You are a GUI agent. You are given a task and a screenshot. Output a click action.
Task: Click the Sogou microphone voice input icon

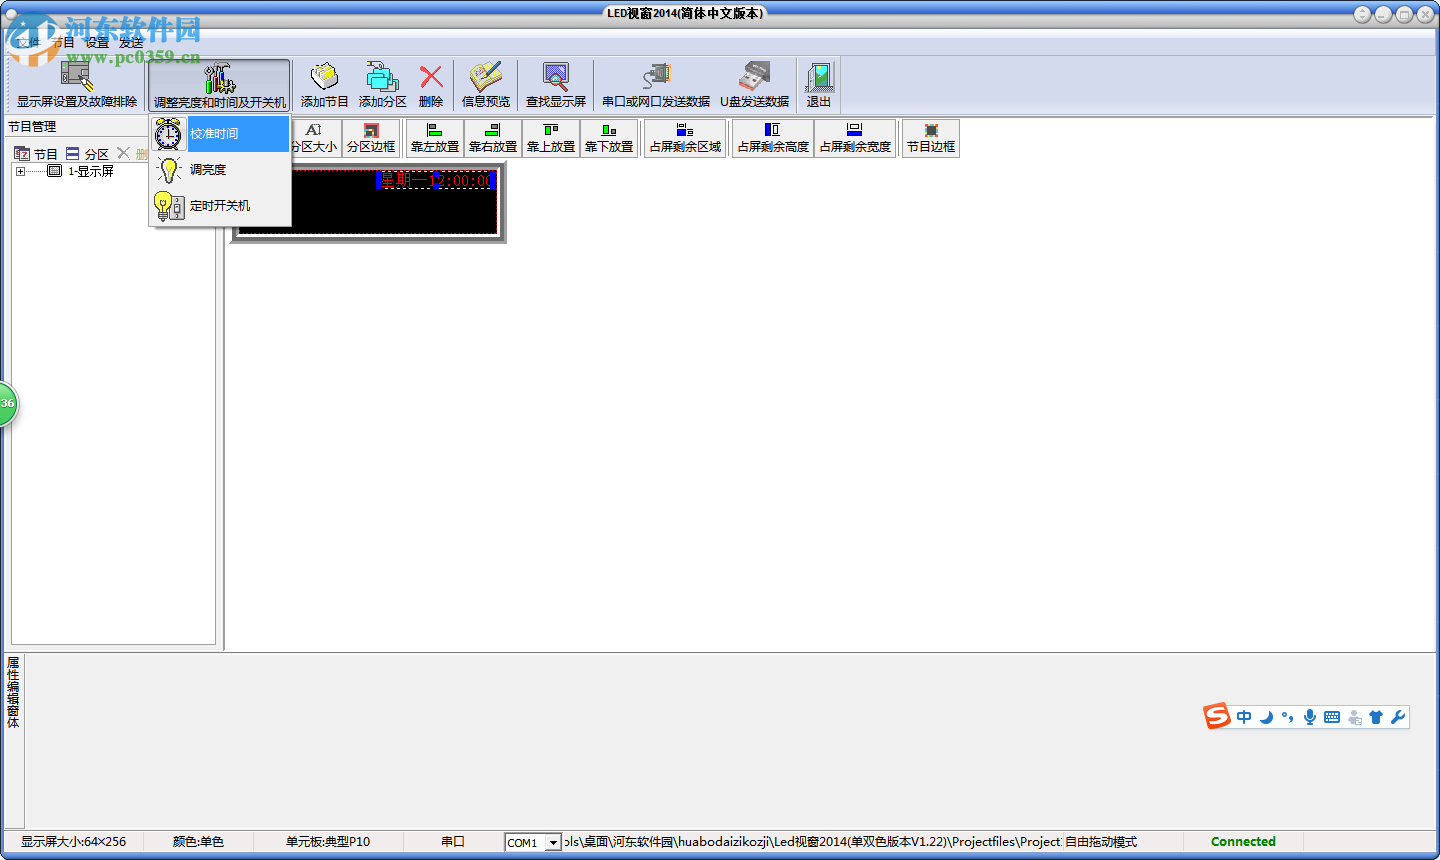click(1310, 717)
